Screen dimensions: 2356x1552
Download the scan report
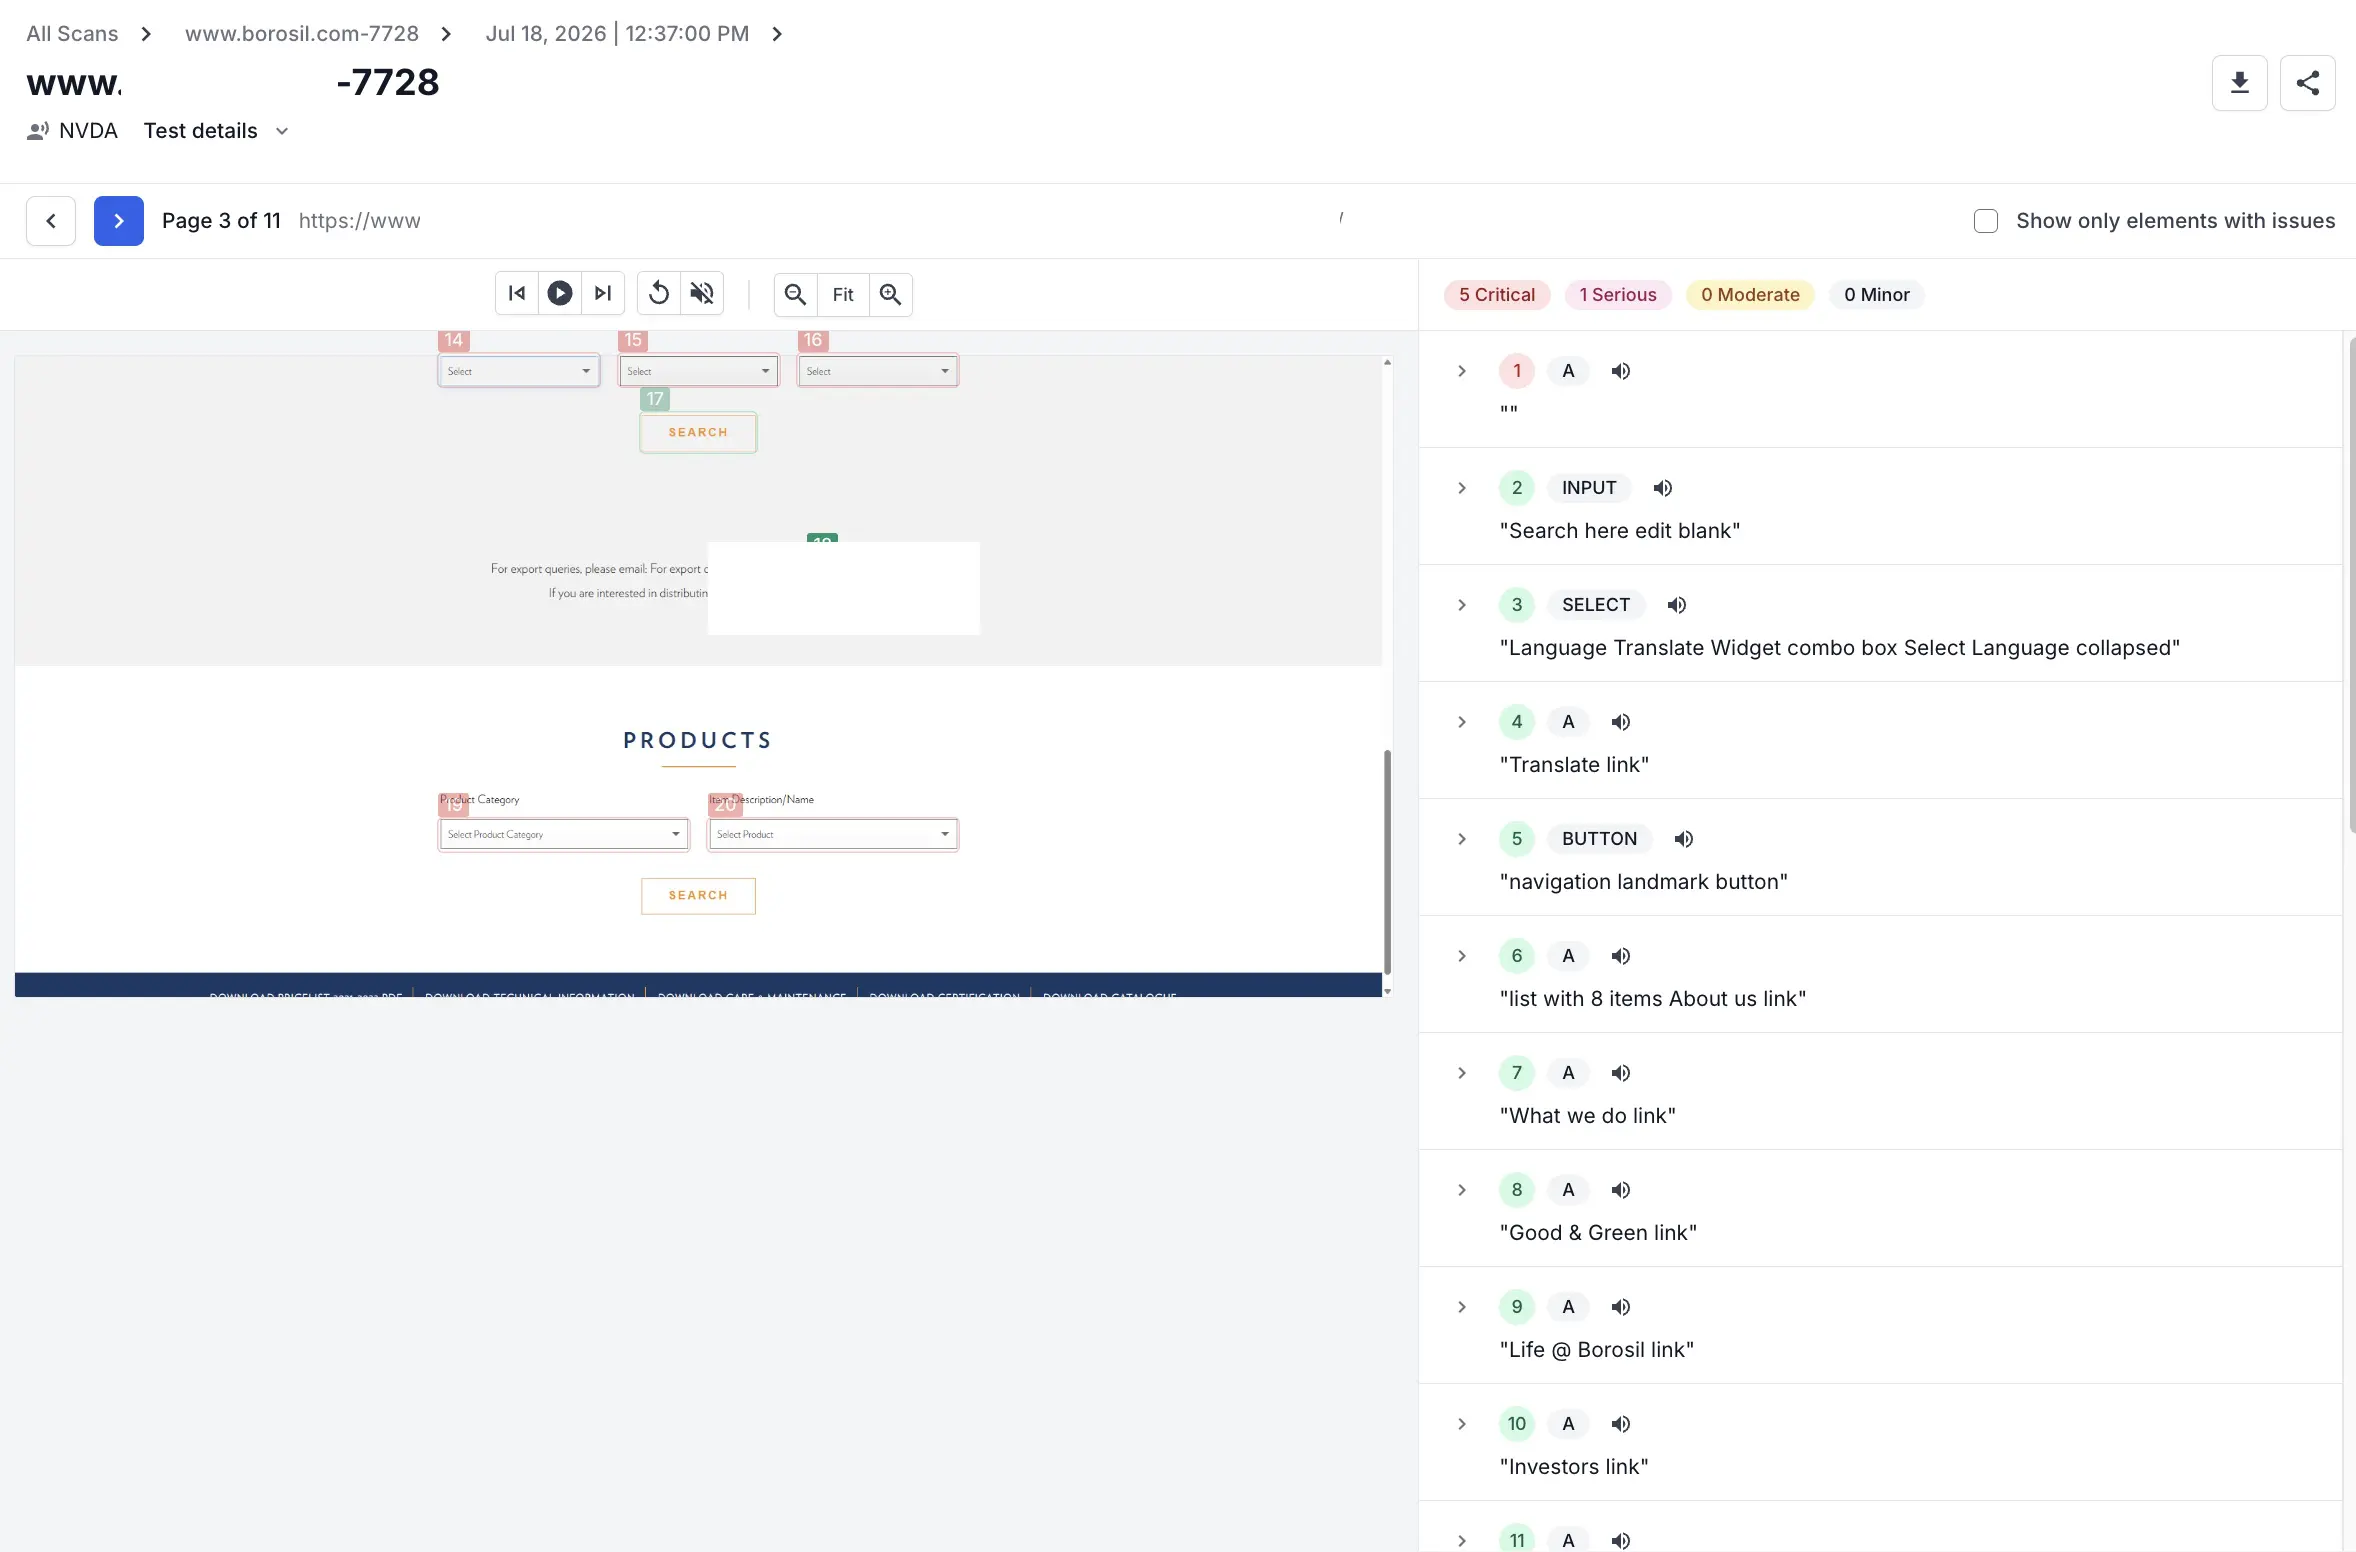2239,83
